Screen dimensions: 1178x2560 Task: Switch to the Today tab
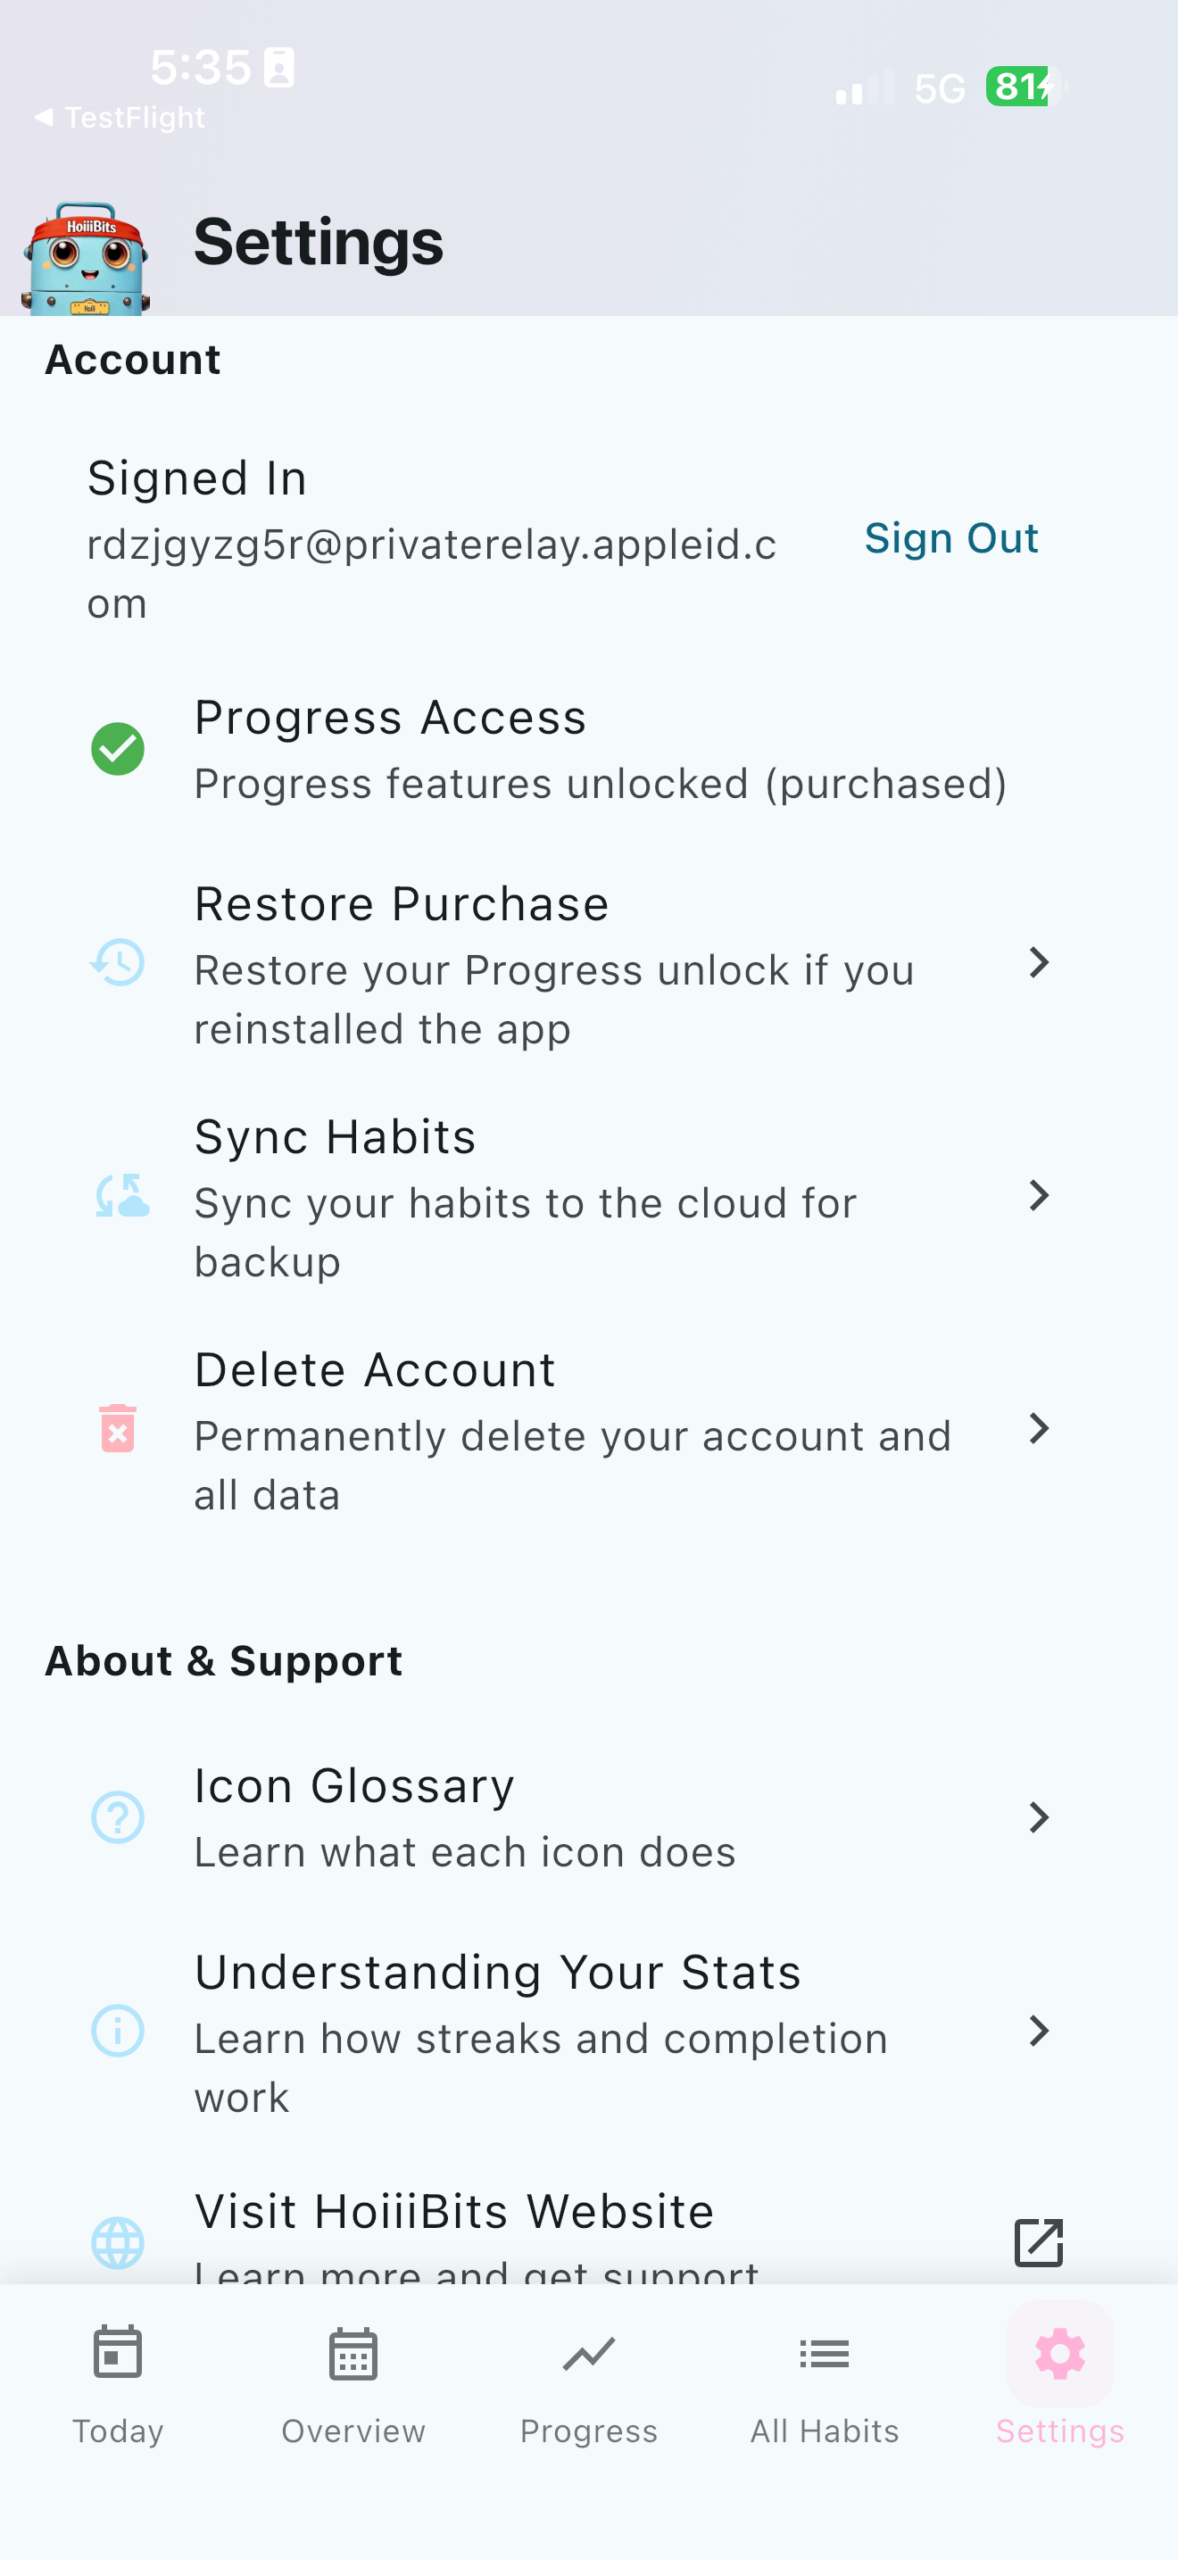point(118,2383)
